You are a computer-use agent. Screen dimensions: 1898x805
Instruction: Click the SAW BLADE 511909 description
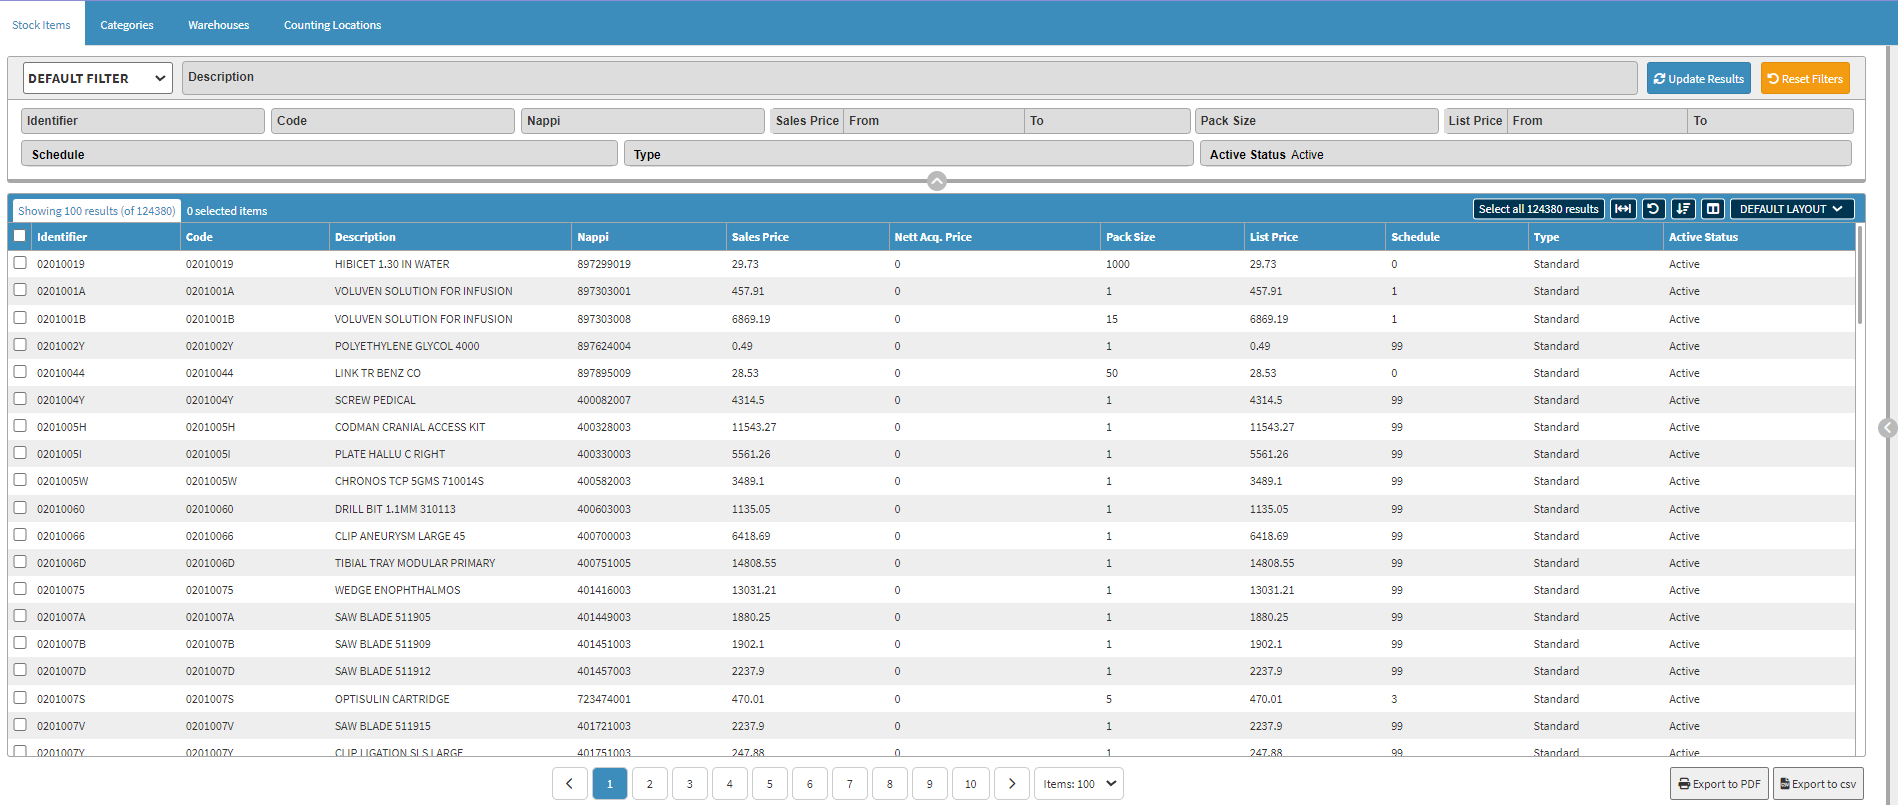click(x=383, y=644)
